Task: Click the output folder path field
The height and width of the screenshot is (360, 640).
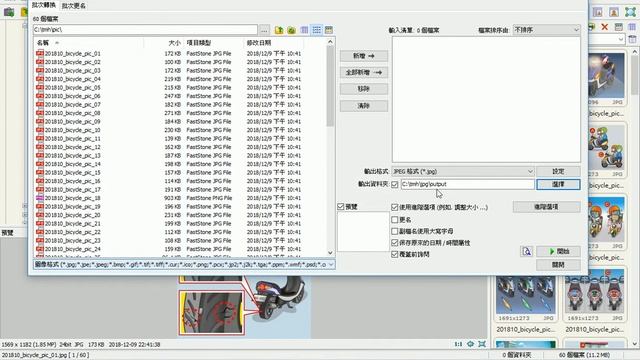Action: pyautogui.click(x=467, y=184)
